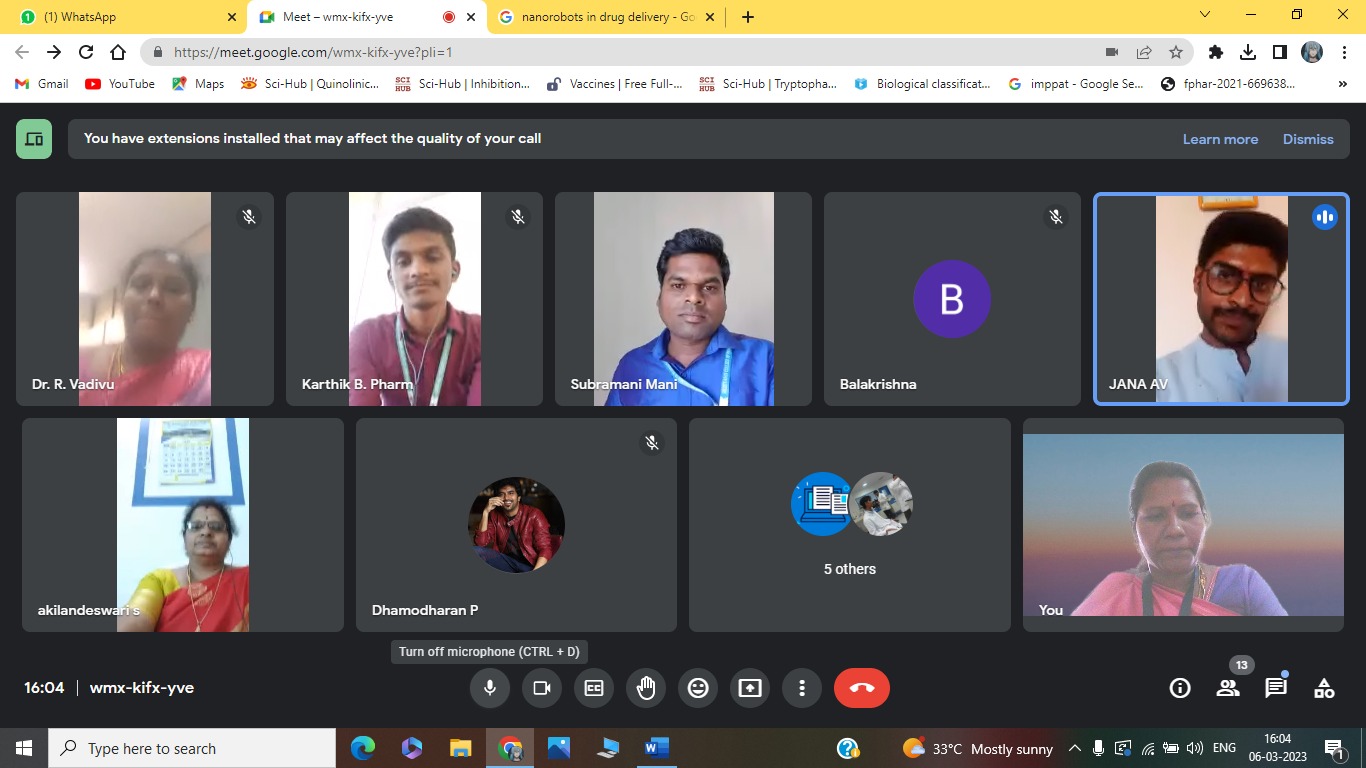The image size is (1366, 768).
Task: Show everyone participants panel
Action: coord(1228,688)
